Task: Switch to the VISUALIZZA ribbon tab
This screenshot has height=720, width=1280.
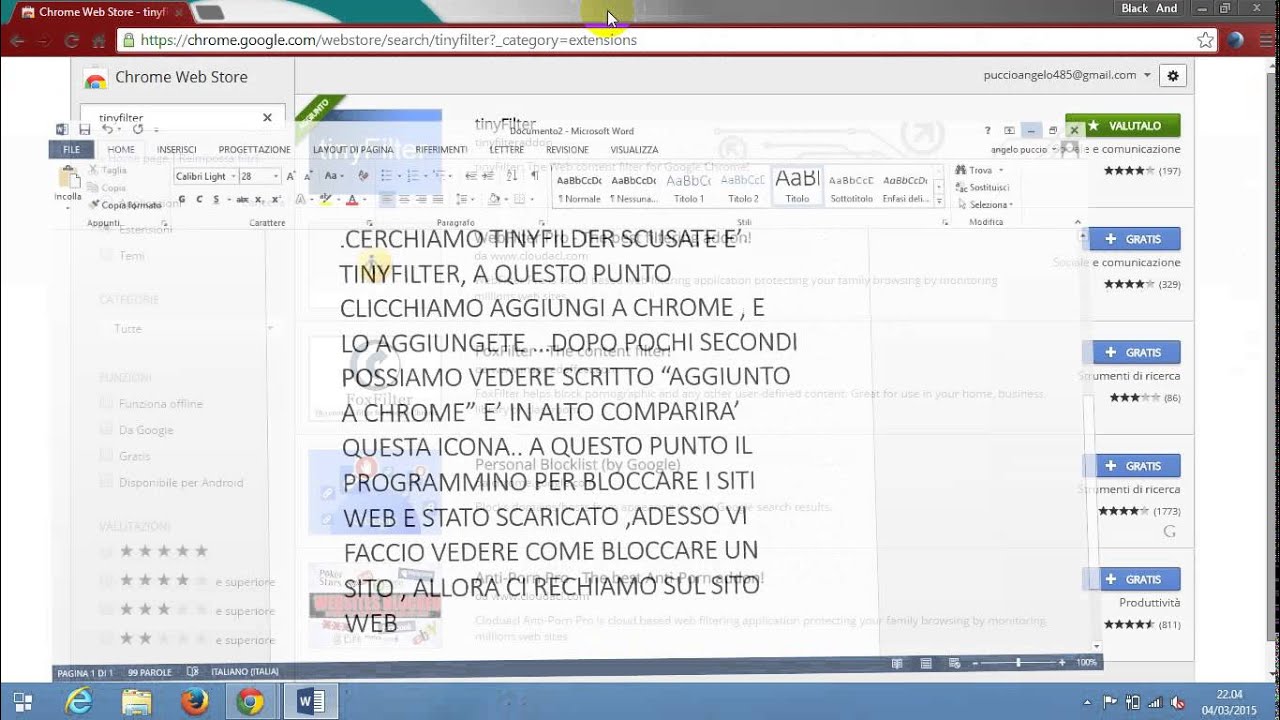Action: (x=635, y=149)
